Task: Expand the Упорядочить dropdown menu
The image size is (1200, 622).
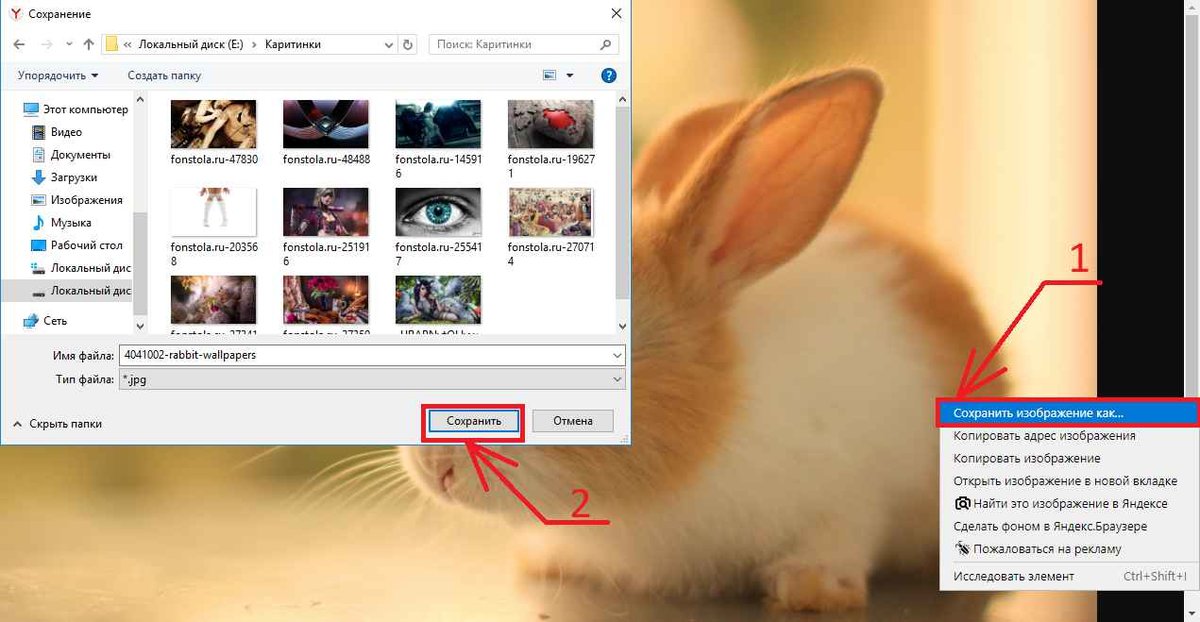Action: point(58,75)
